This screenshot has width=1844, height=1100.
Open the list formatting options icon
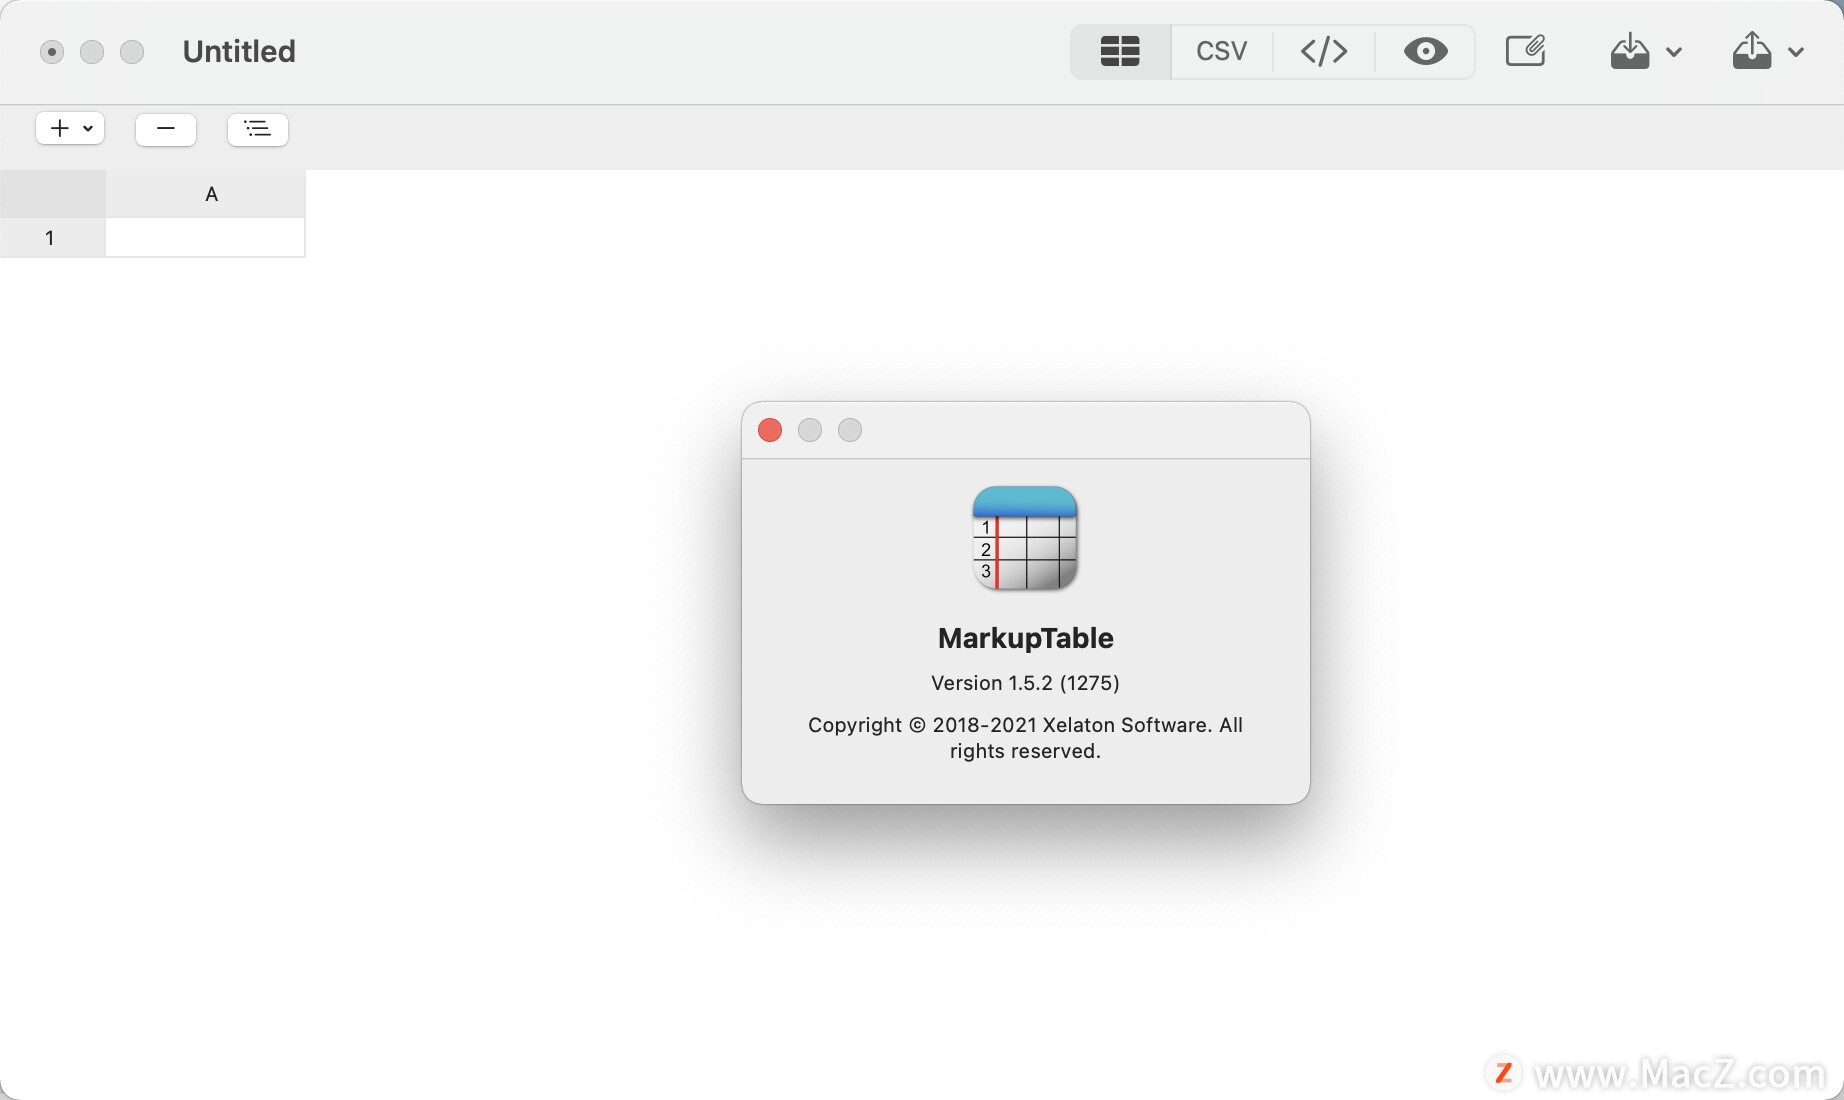pos(257,129)
